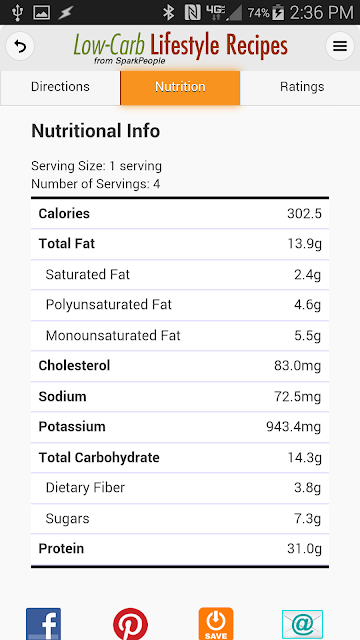360x640 pixels.
Task: Switch to the Directions tab
Action: 60,87
